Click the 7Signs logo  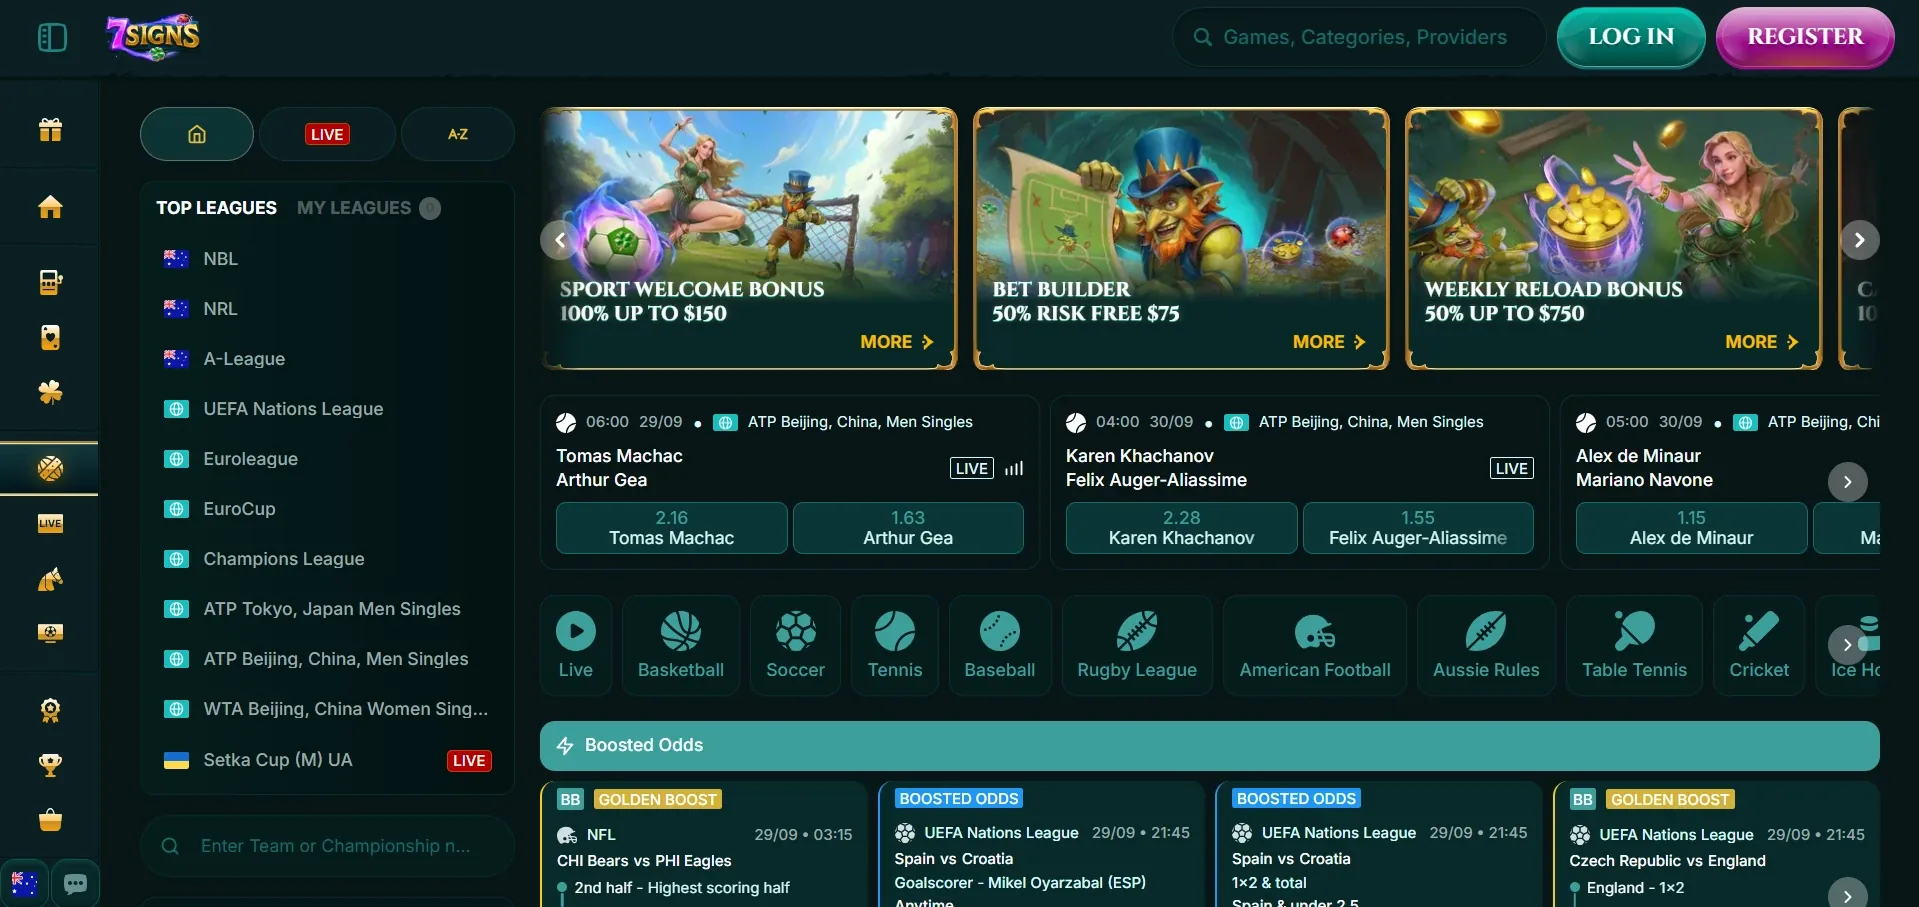[x=154, y=37]
